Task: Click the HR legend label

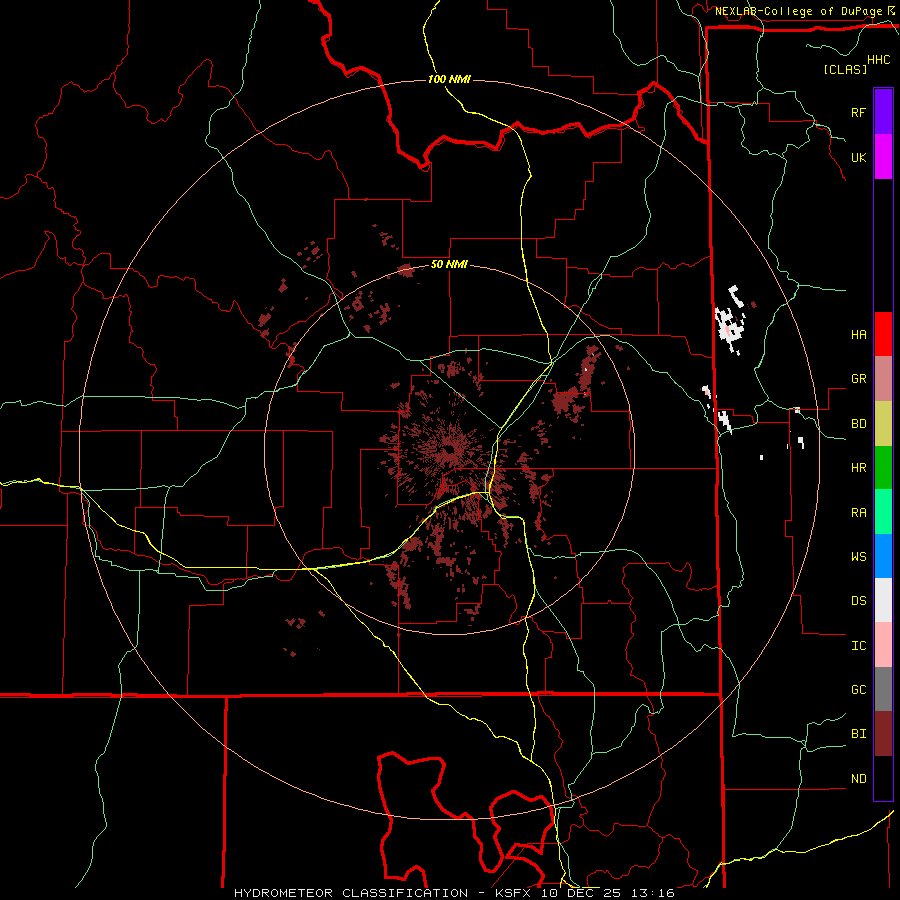Action: click(x=858, y=468)
